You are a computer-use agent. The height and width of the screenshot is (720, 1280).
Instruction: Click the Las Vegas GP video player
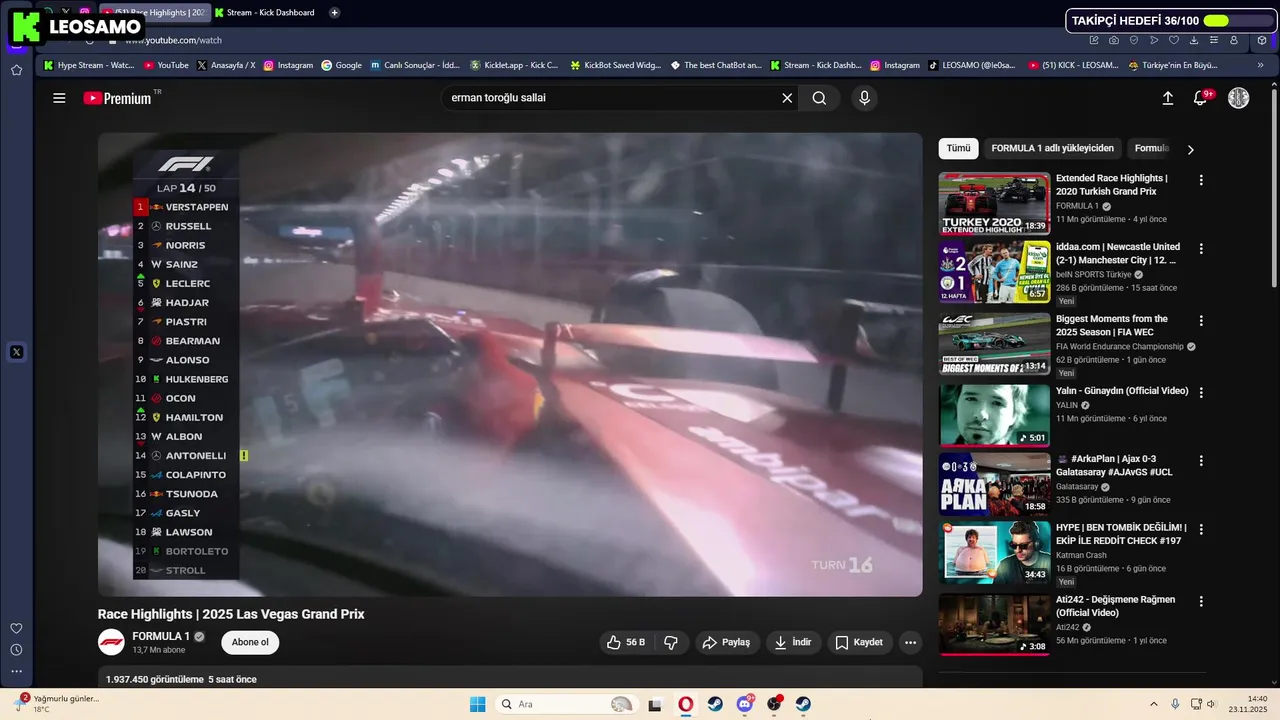coord(510,365)
